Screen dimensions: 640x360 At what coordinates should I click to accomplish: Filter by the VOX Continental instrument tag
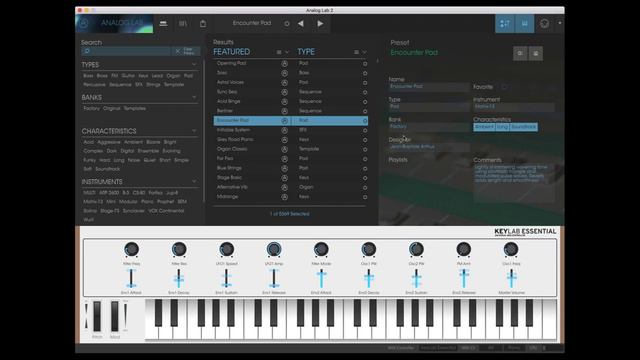(x=166, y=211)
